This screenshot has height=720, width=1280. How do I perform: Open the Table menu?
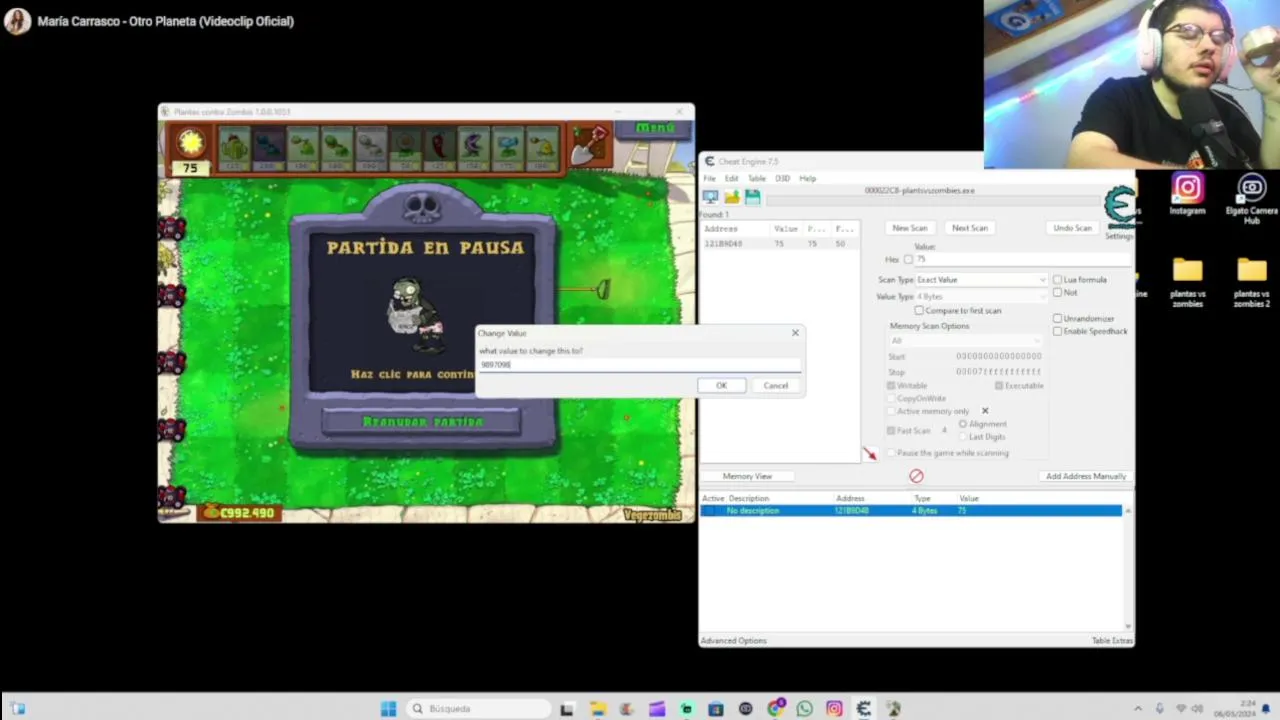coord(757,179)
